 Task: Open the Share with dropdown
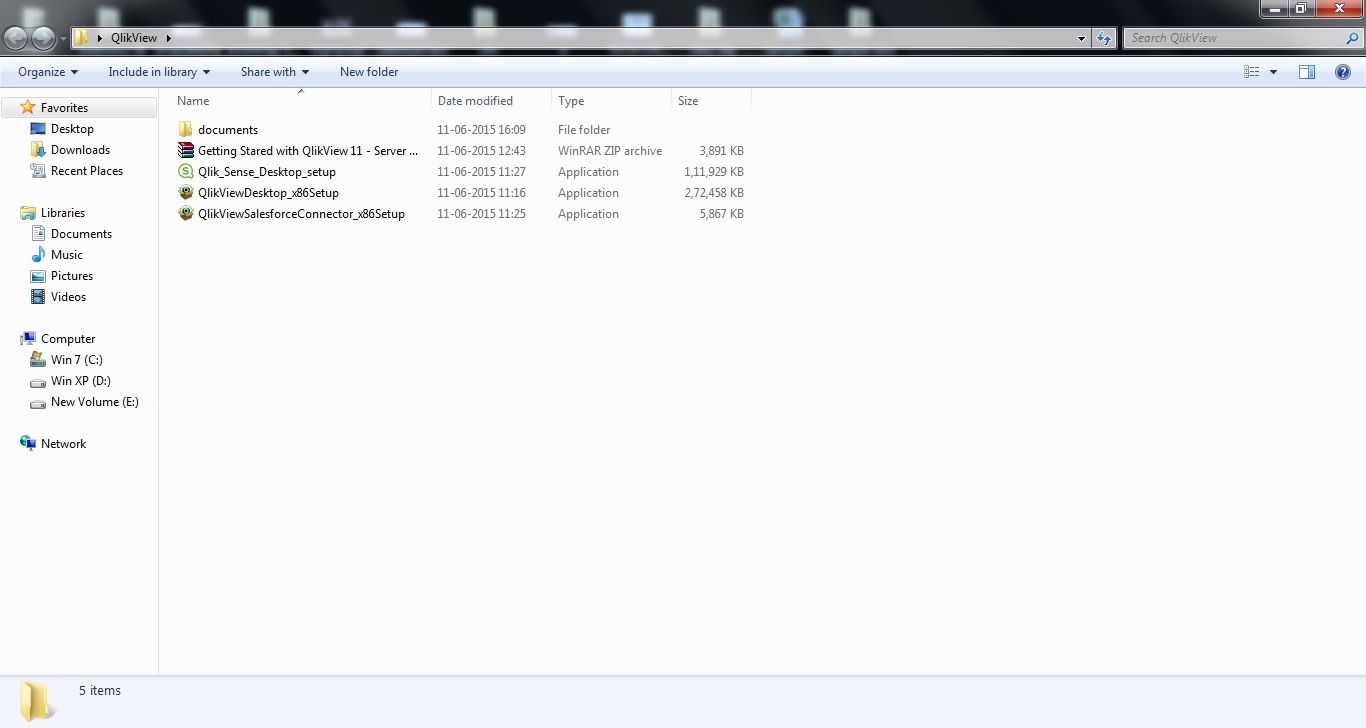click(275, 72)
